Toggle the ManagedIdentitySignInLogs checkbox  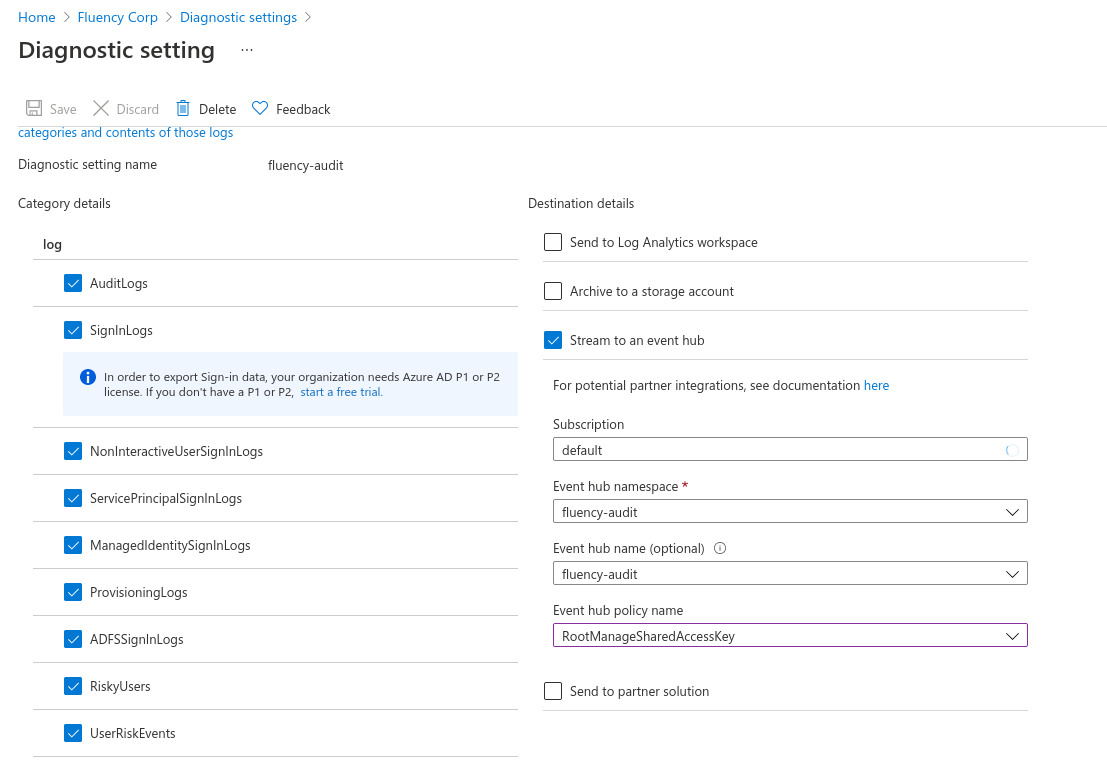click(73, 545)
